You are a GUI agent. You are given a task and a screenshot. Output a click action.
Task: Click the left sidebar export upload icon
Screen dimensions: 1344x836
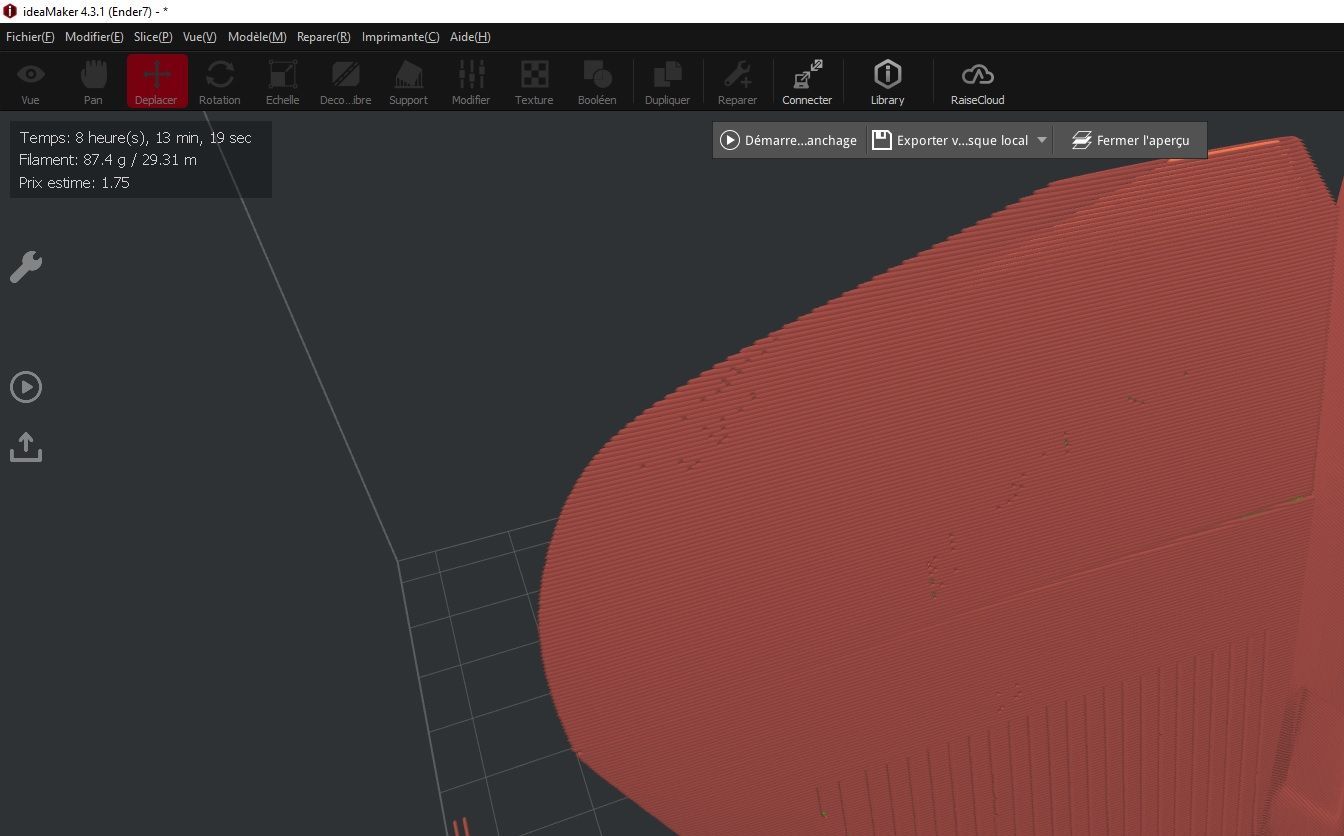(x=26, y=447)
